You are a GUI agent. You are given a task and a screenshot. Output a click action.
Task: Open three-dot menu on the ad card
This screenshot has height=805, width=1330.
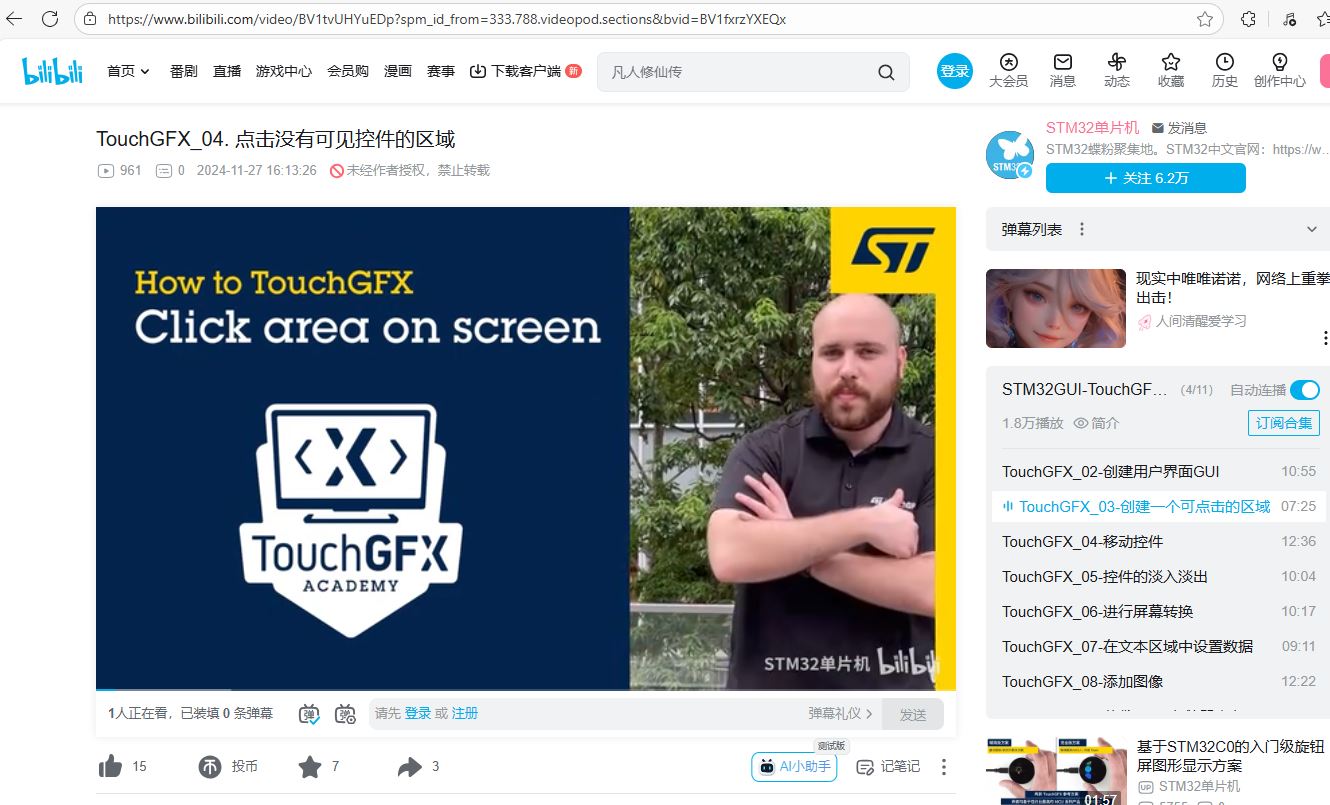tap(1325, 338)
